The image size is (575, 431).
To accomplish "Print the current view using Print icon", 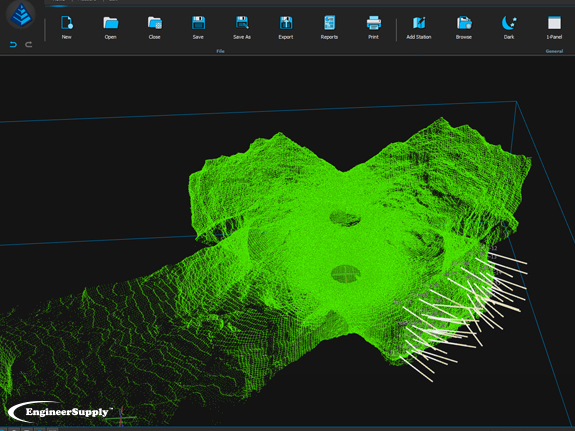I will (373, 27).
